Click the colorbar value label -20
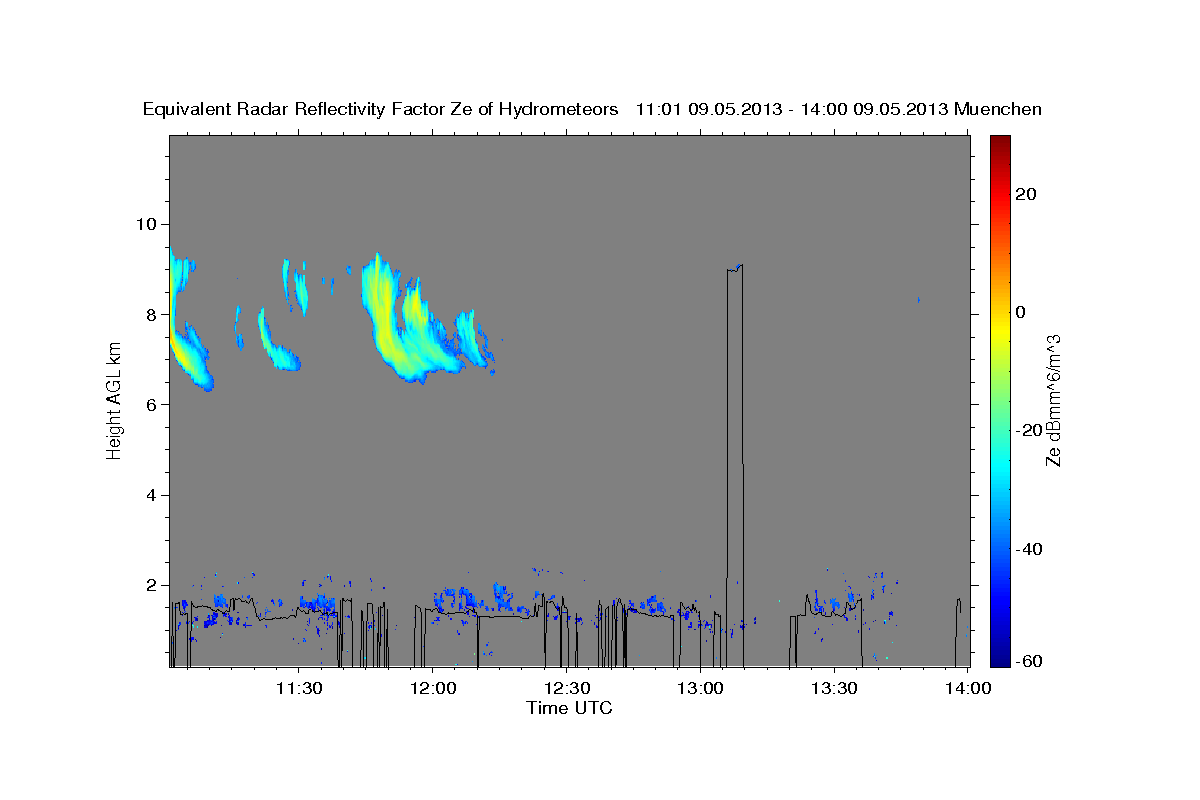The width and height of the screenshot is (1200, 800). pyautogui.click(x=1030, y=431)
